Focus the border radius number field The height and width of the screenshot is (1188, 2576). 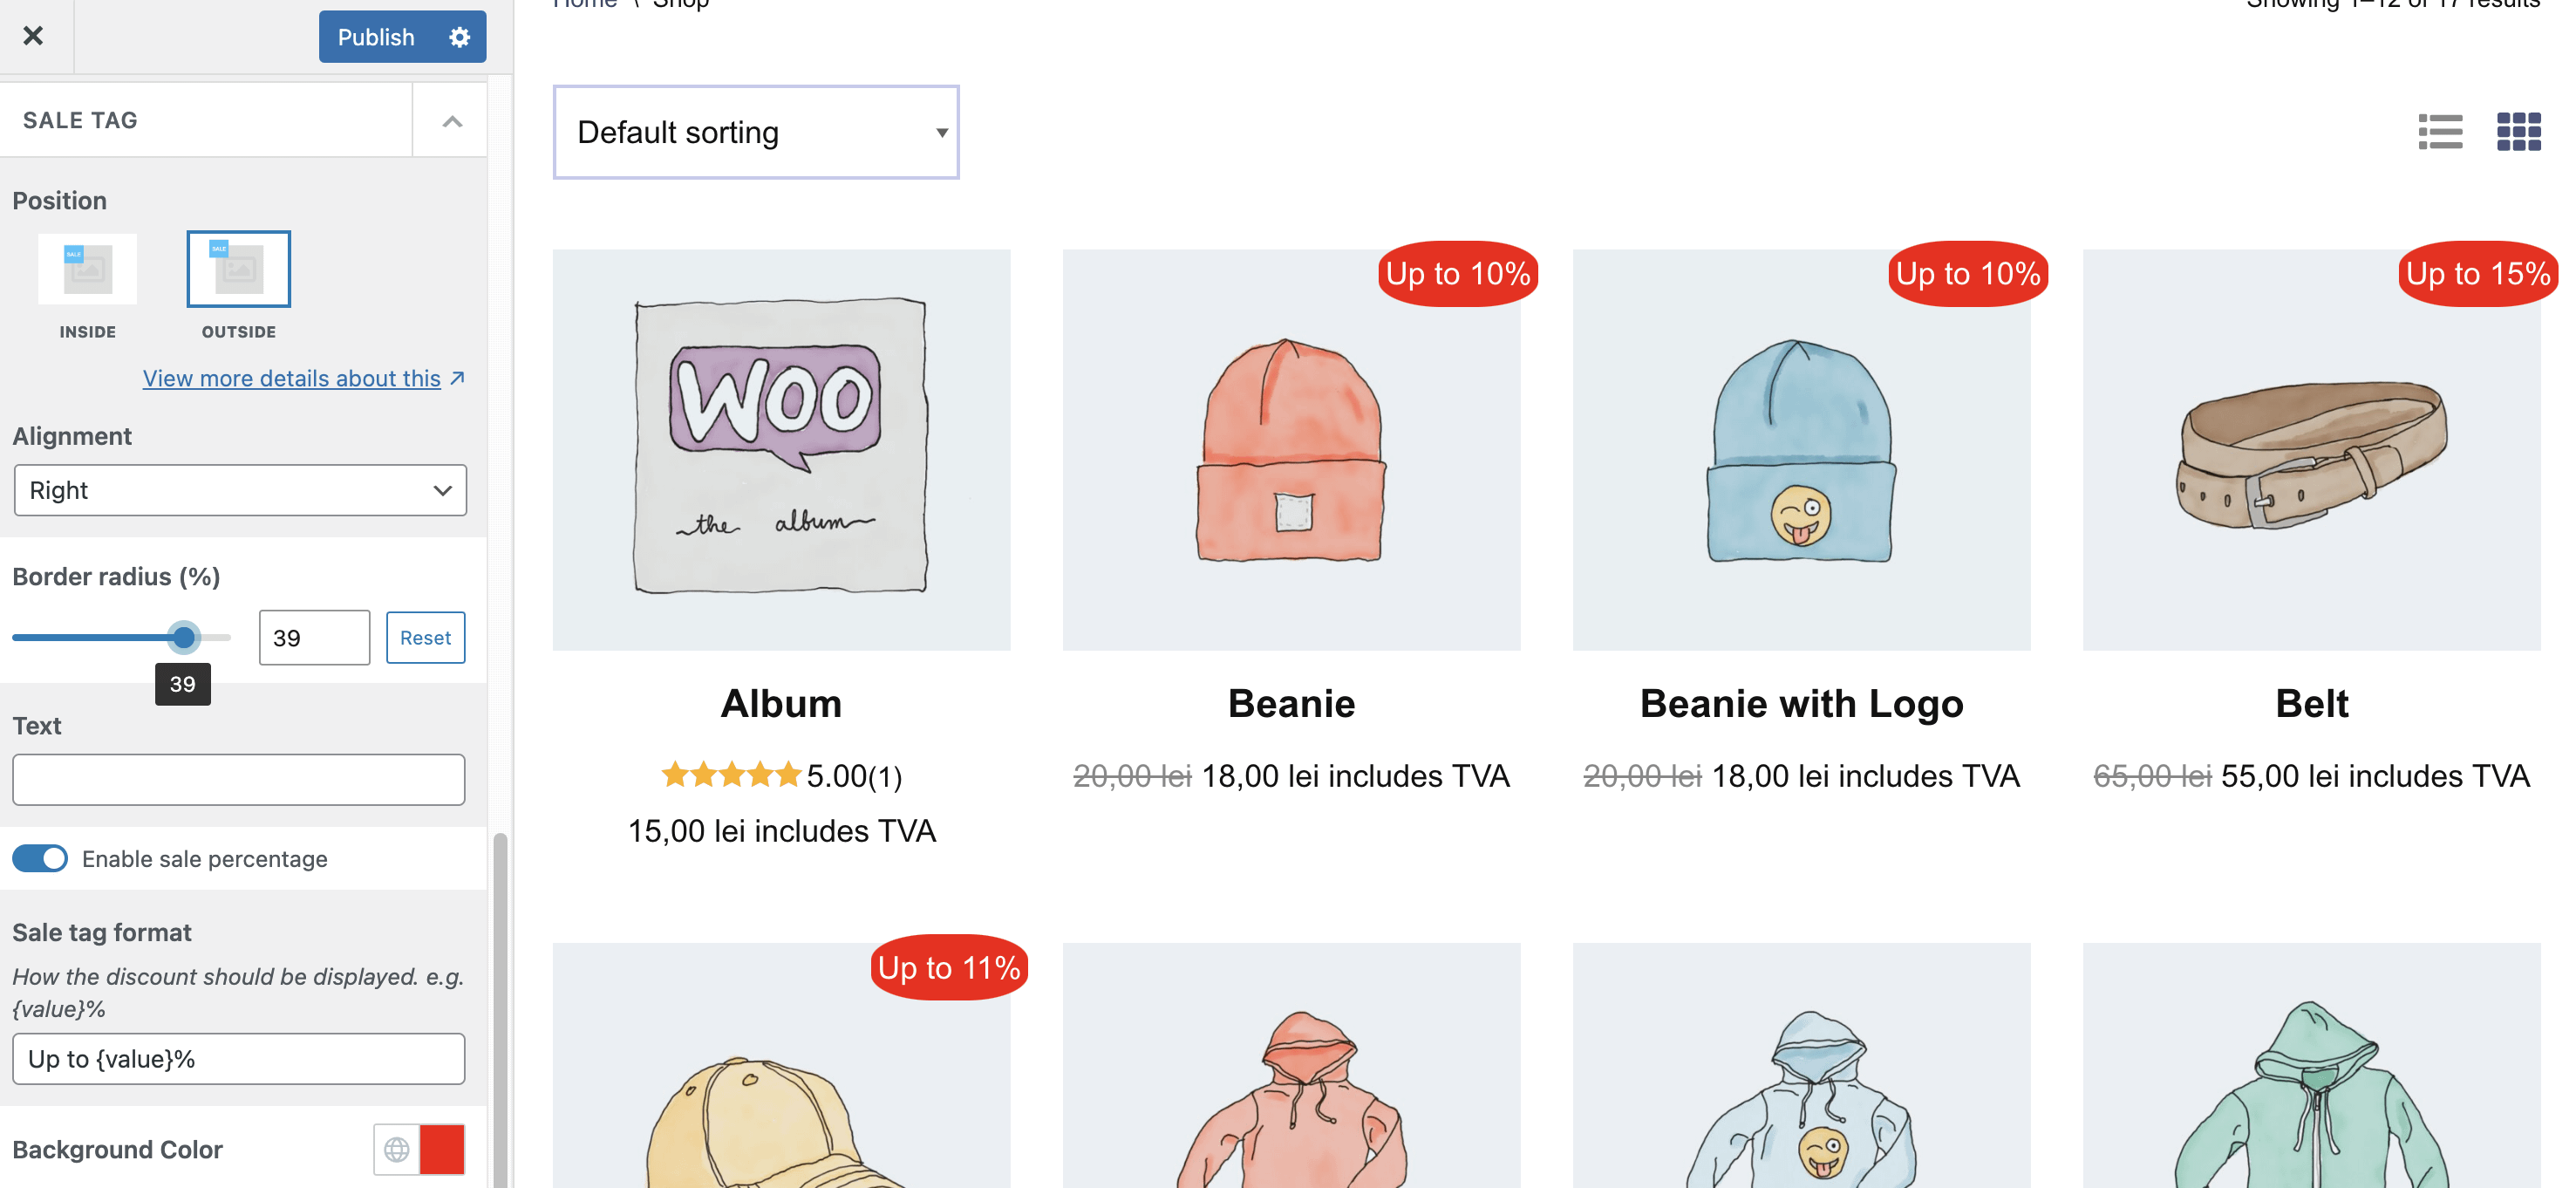pyautogui.click(x=314, y=637)
